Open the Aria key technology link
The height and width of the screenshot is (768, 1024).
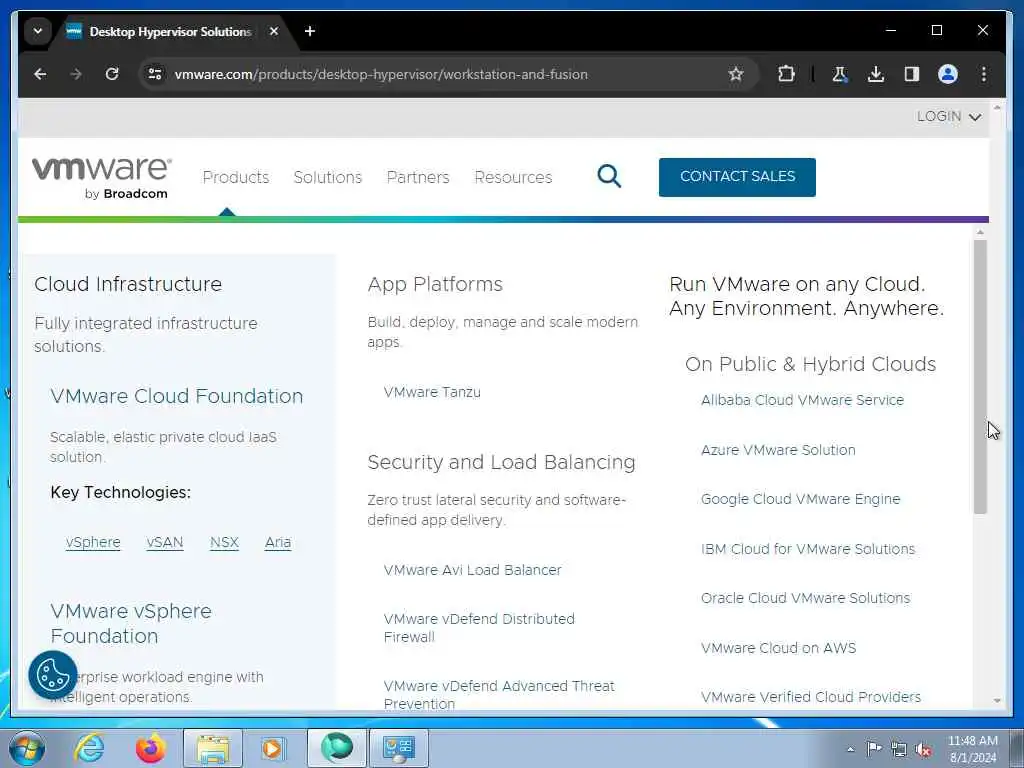[278, 542]
